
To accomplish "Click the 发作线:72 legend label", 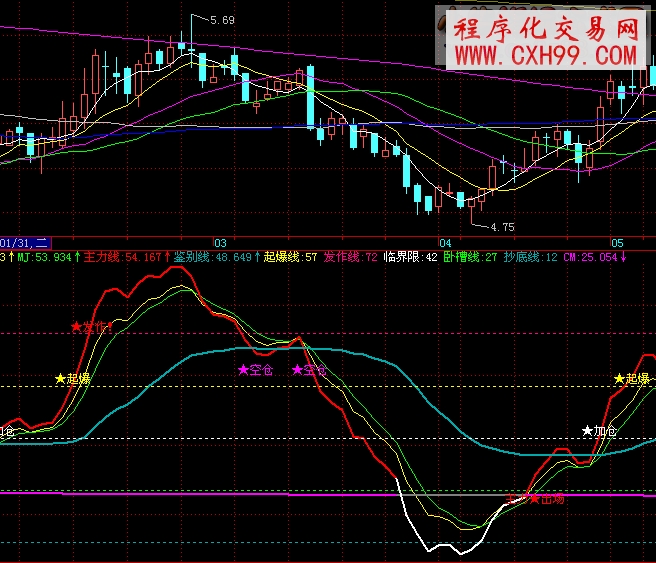I will 351,257.
